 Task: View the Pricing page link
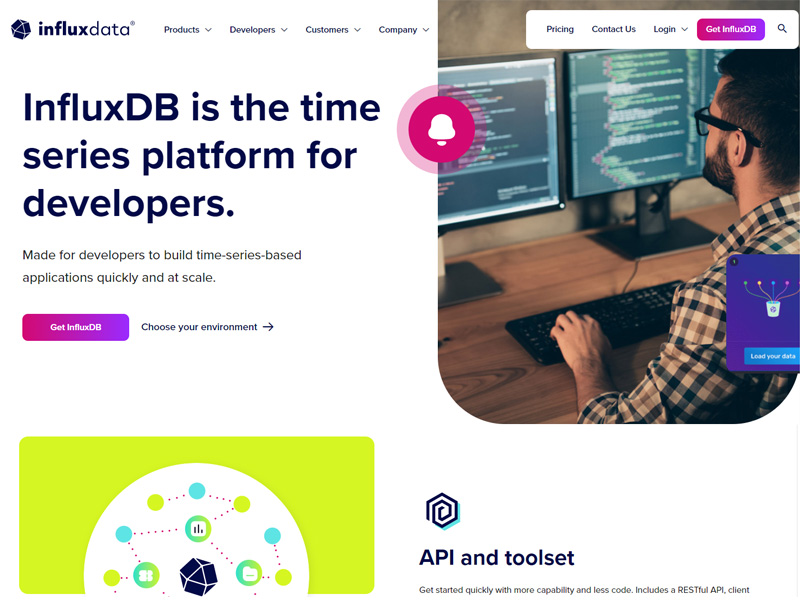pos(560,30)
